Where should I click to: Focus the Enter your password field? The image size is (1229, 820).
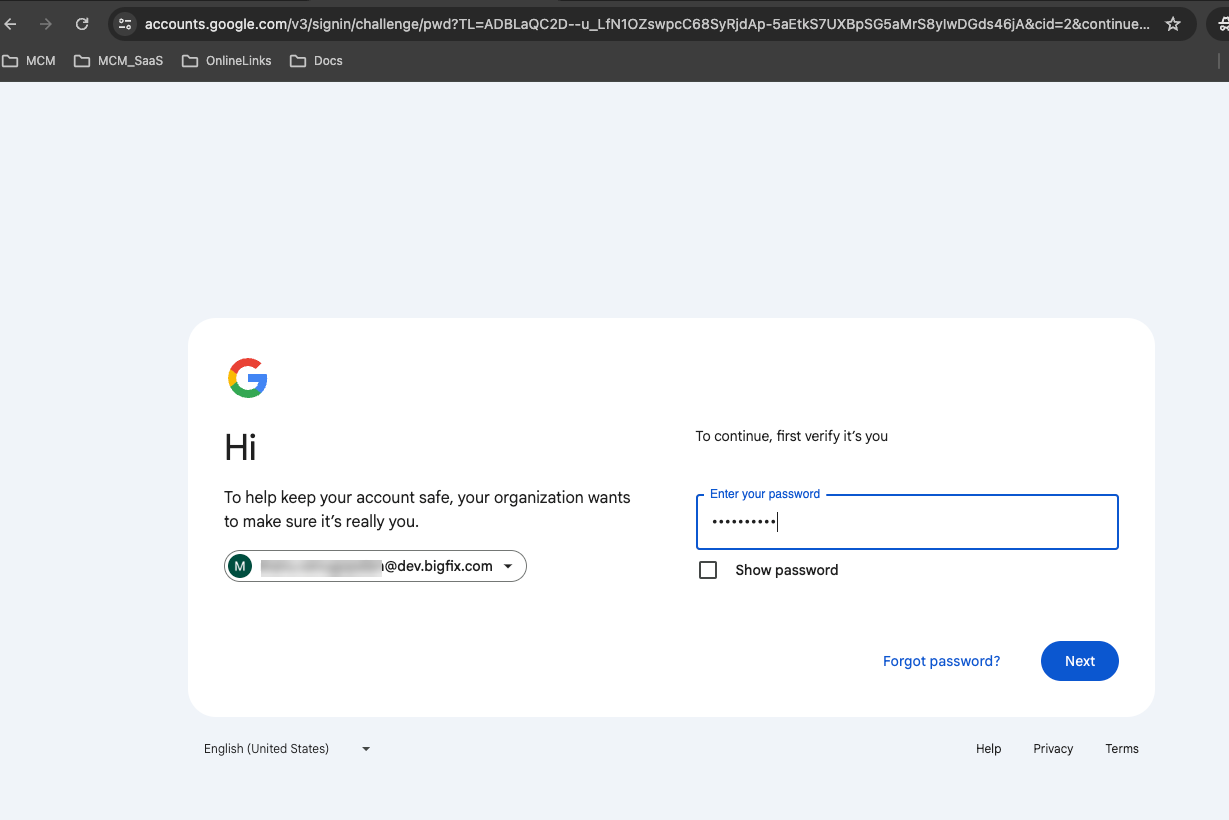point(906,522)
